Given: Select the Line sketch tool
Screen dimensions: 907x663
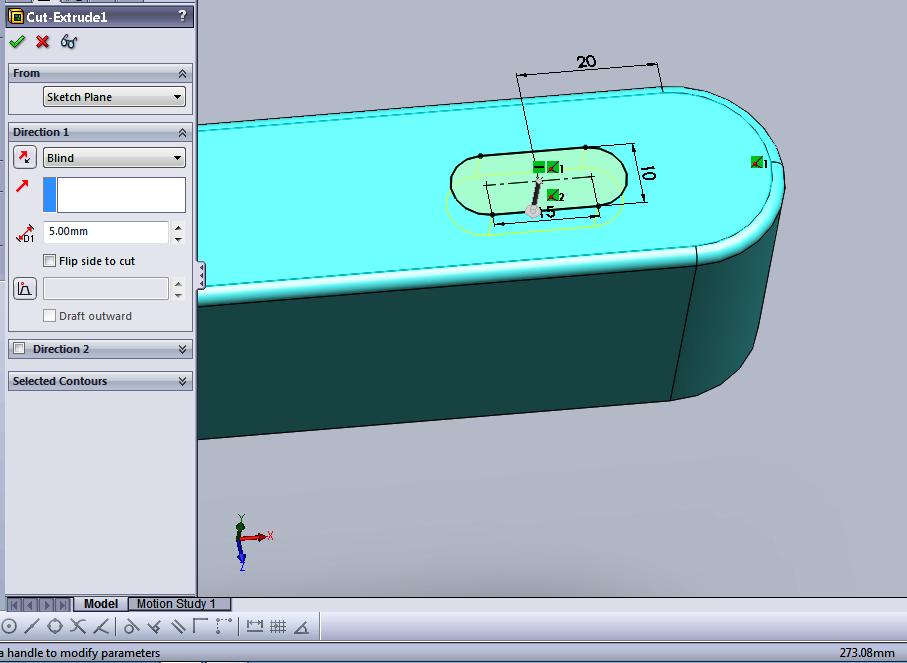Looking at the screenshot, I should point(32,625).
